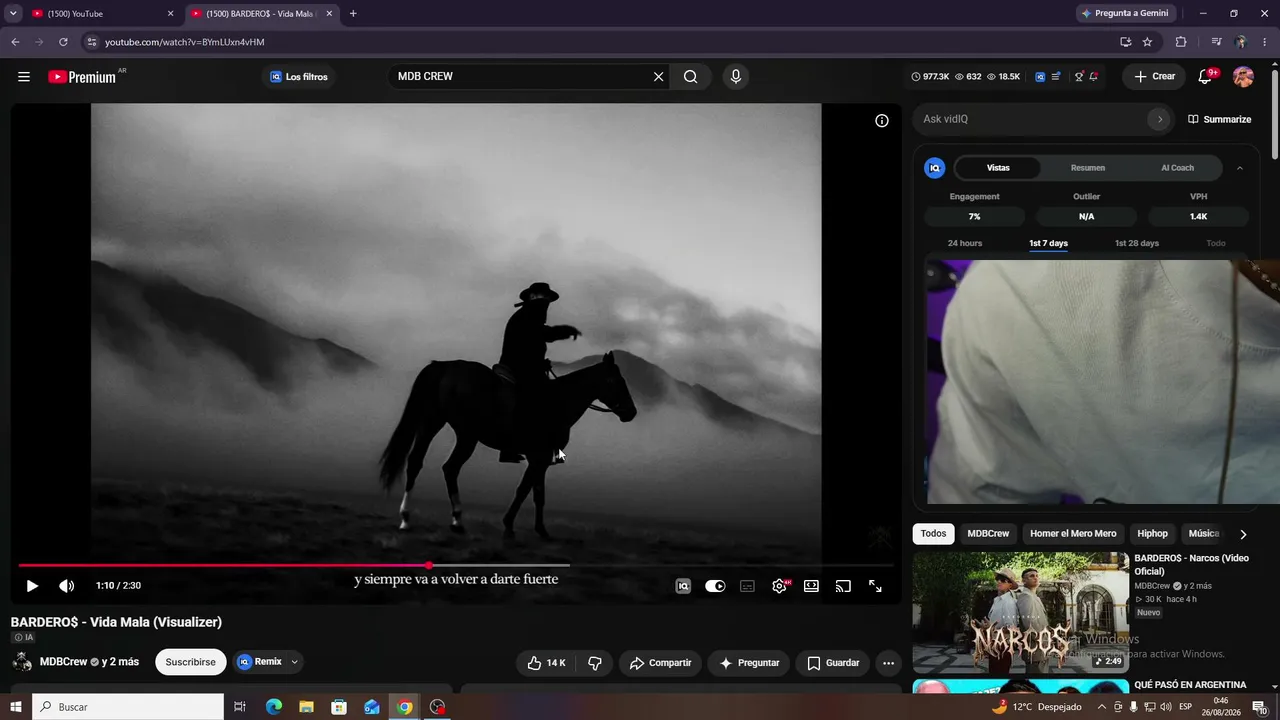
Task: Open vidIQ icon in player controls
Action: [683, 586]
